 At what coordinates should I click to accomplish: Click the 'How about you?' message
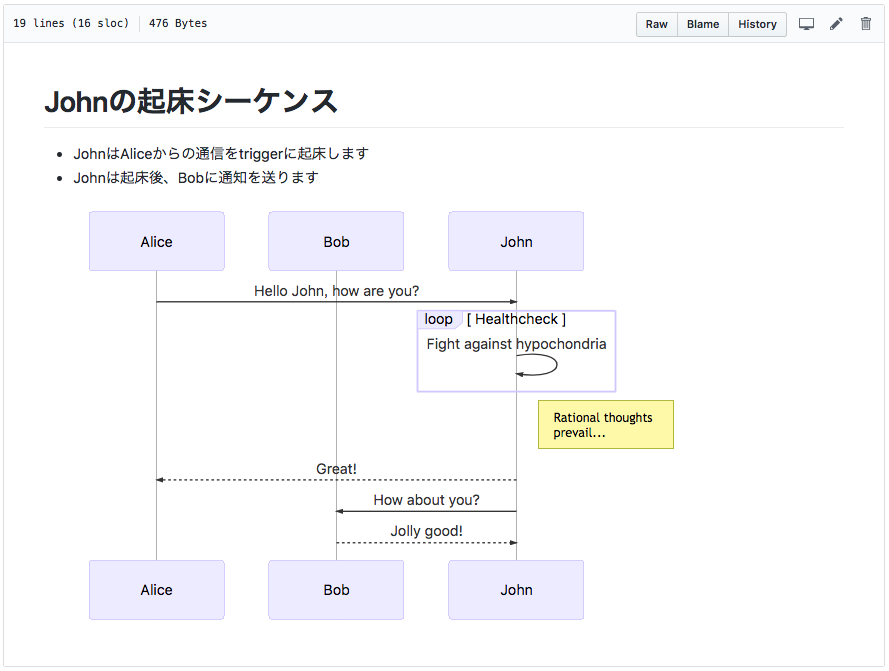click(x=426, y=500)
